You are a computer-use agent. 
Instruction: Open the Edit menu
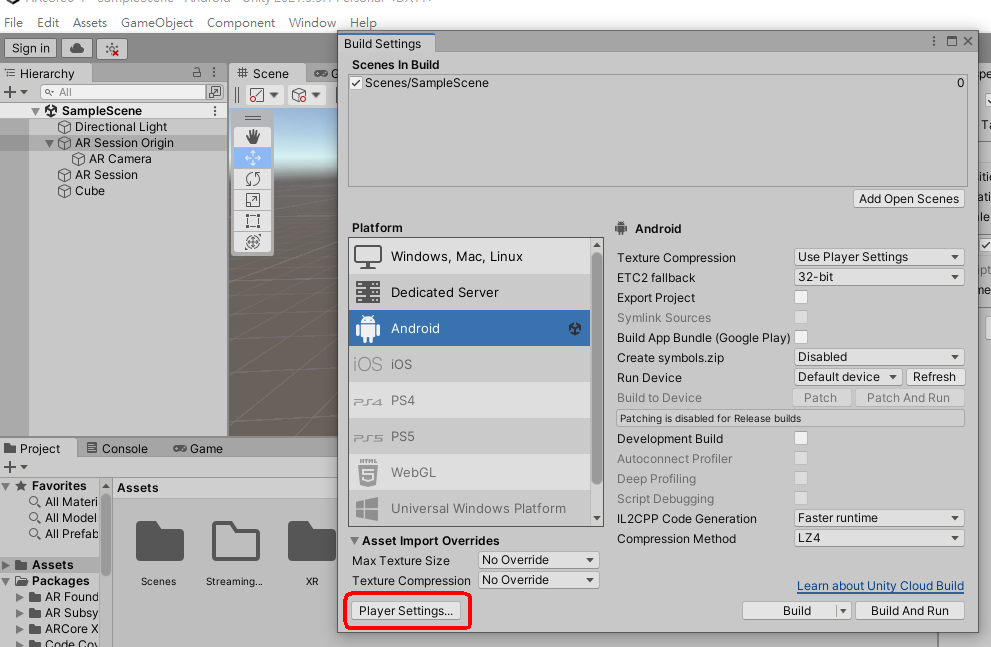click(x=48, y=23)
